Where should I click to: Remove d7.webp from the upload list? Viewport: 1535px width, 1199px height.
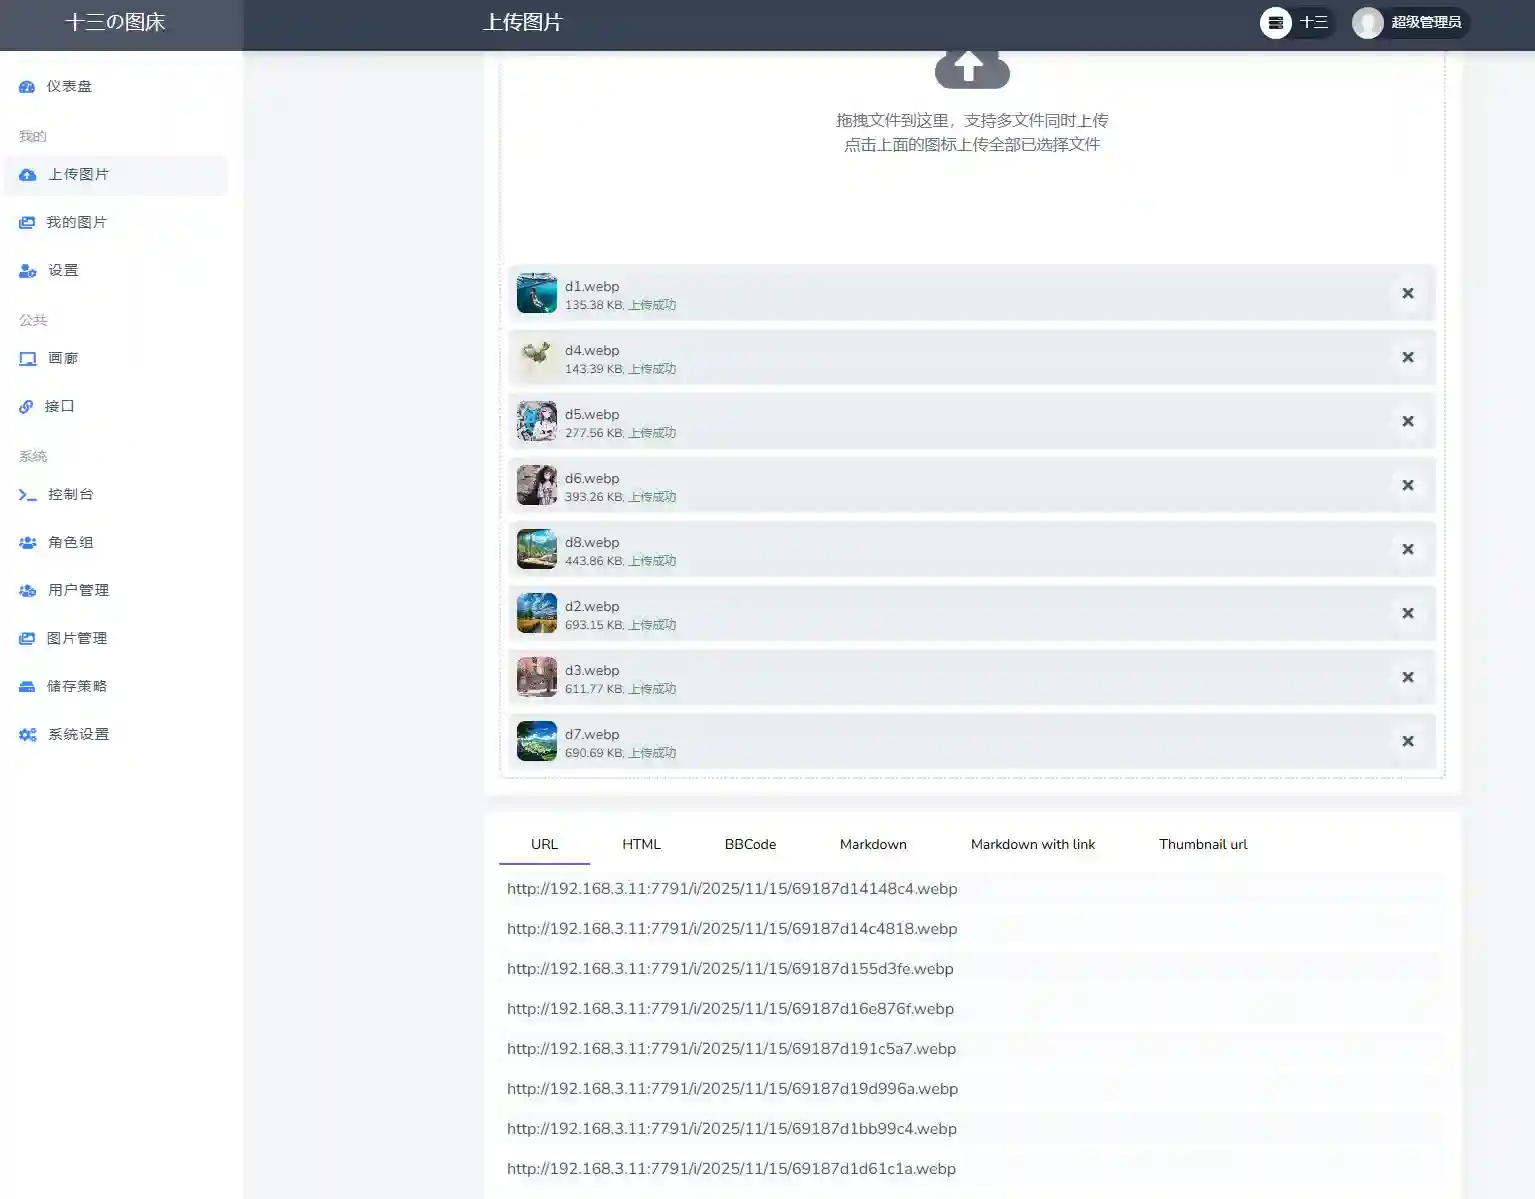[x=1407, y=741]
